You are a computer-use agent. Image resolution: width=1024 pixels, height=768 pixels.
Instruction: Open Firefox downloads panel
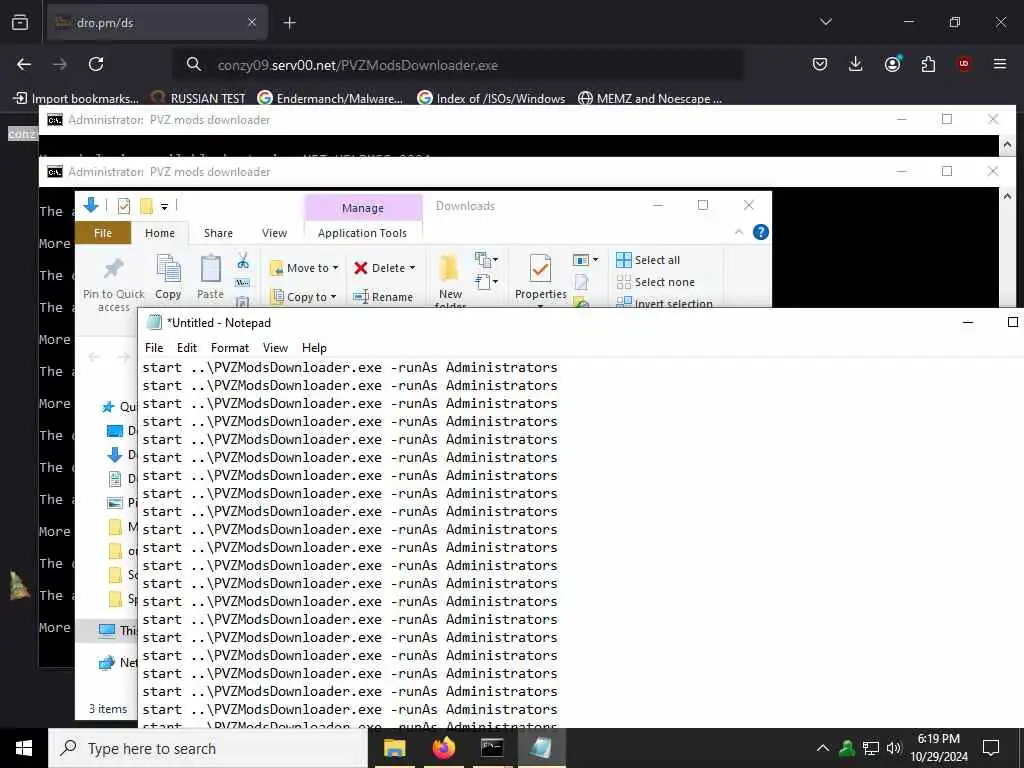(856, 64)
